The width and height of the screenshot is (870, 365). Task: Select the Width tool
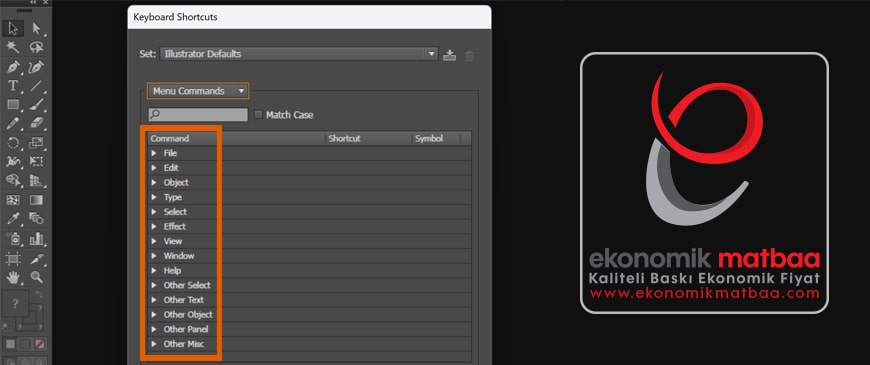point(13,161)
